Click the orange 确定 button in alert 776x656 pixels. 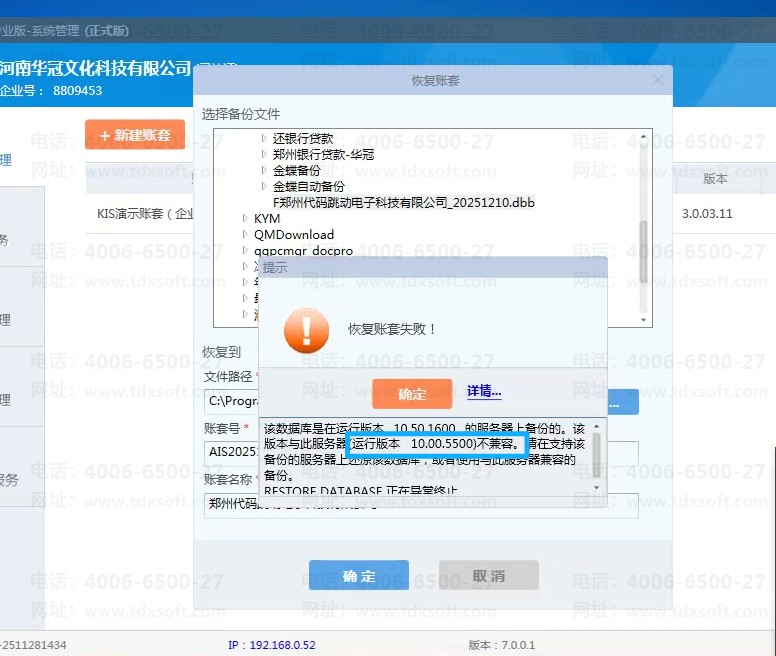411,394
